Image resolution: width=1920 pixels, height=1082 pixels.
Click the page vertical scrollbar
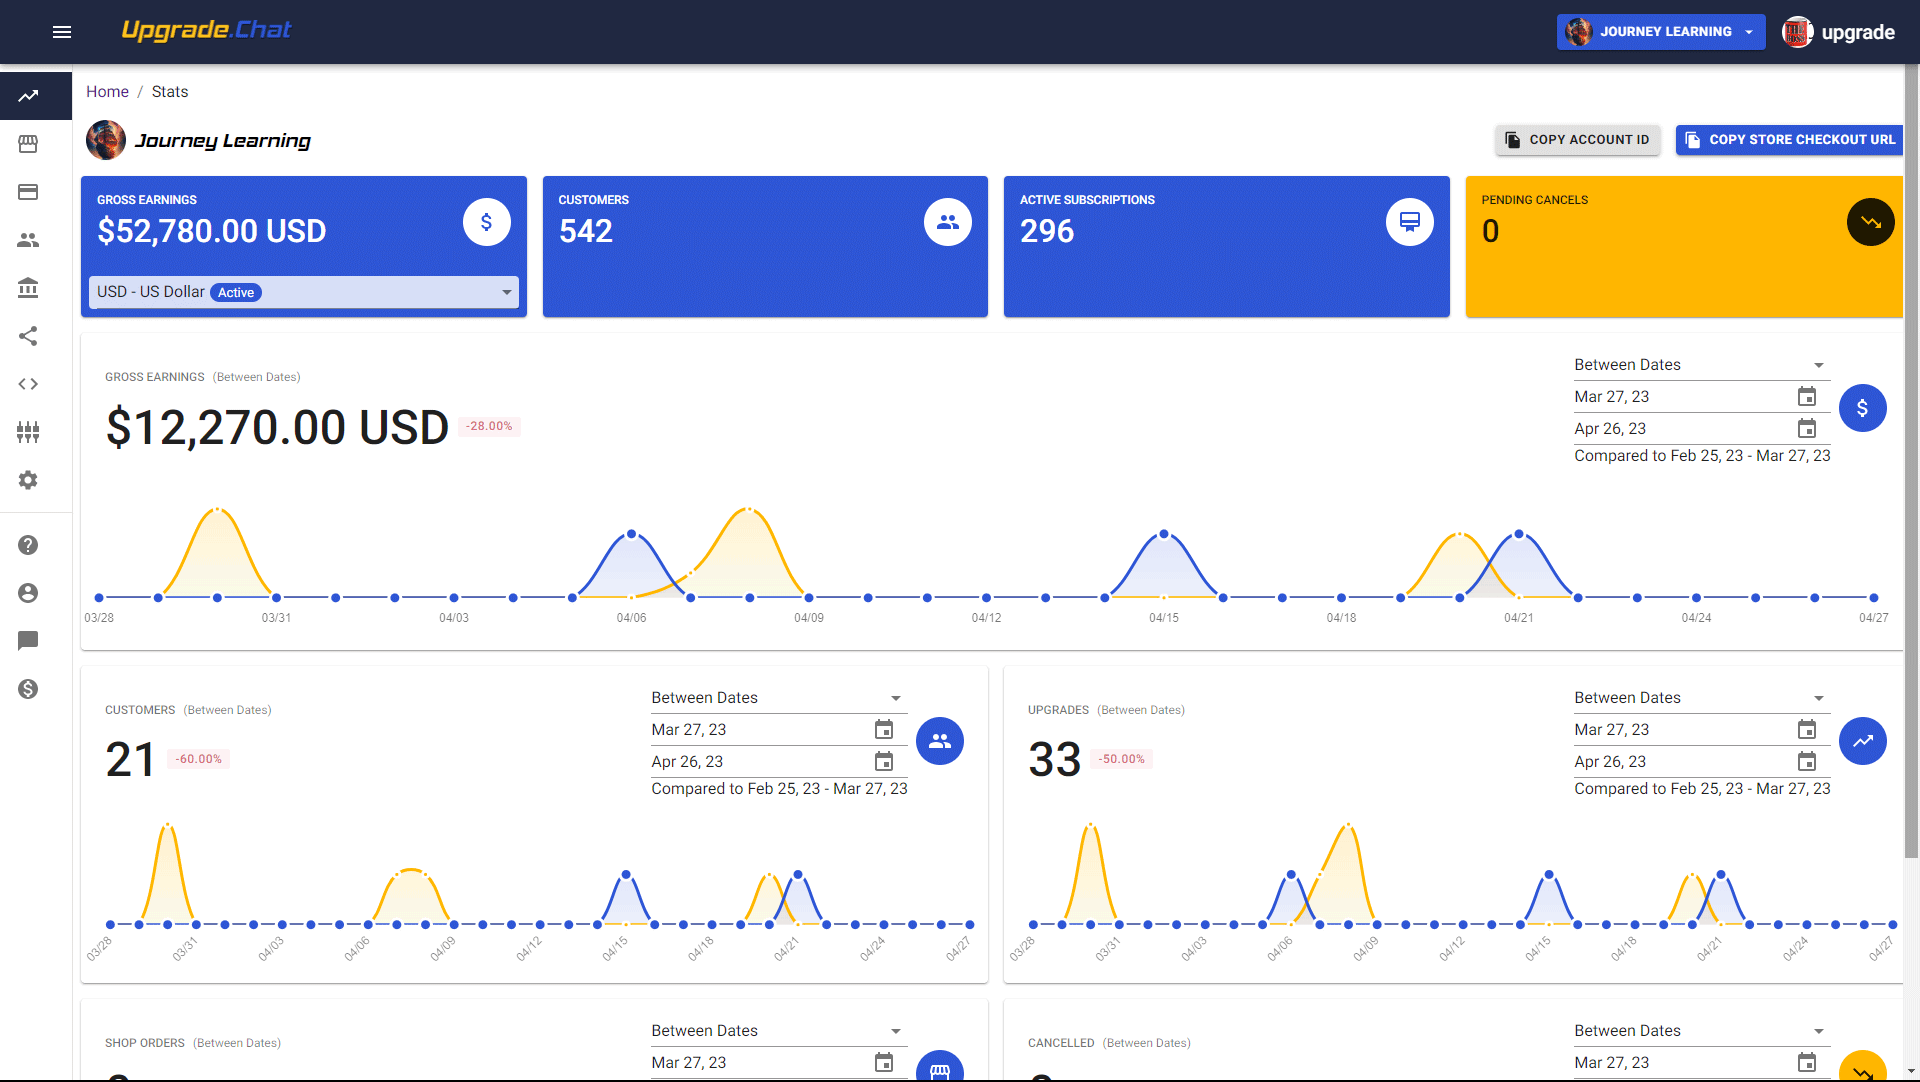pyautogui.click(x=1911, y=460)
